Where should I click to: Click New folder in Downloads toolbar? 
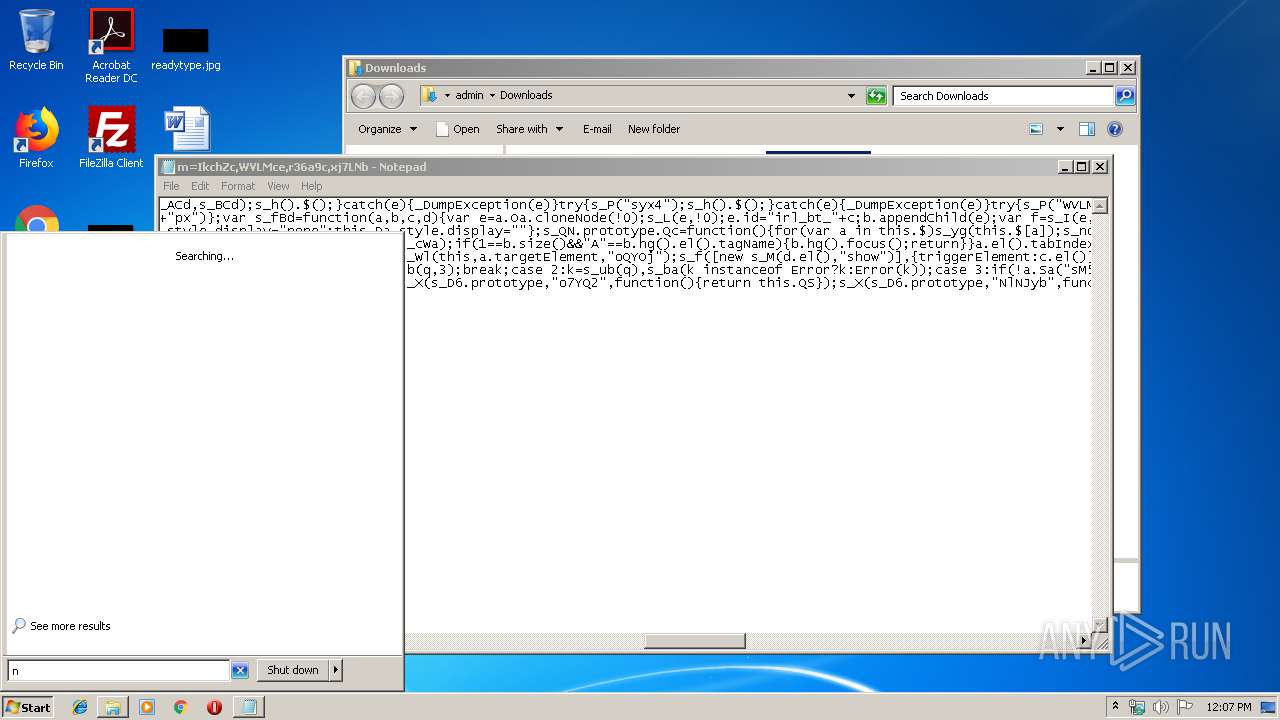click(654, 129)
